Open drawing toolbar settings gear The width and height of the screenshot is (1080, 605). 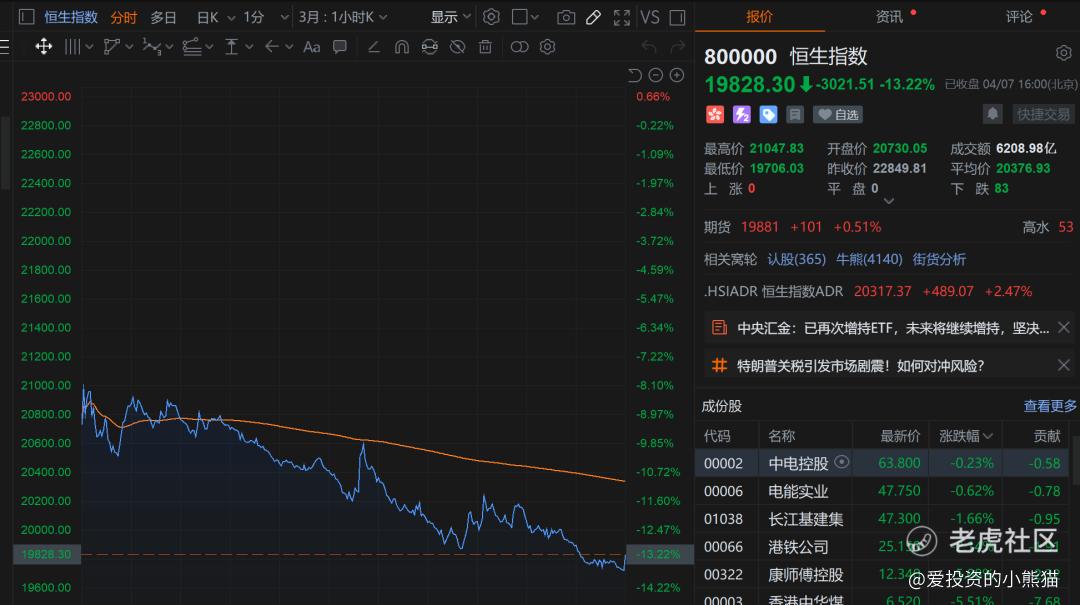548,47
